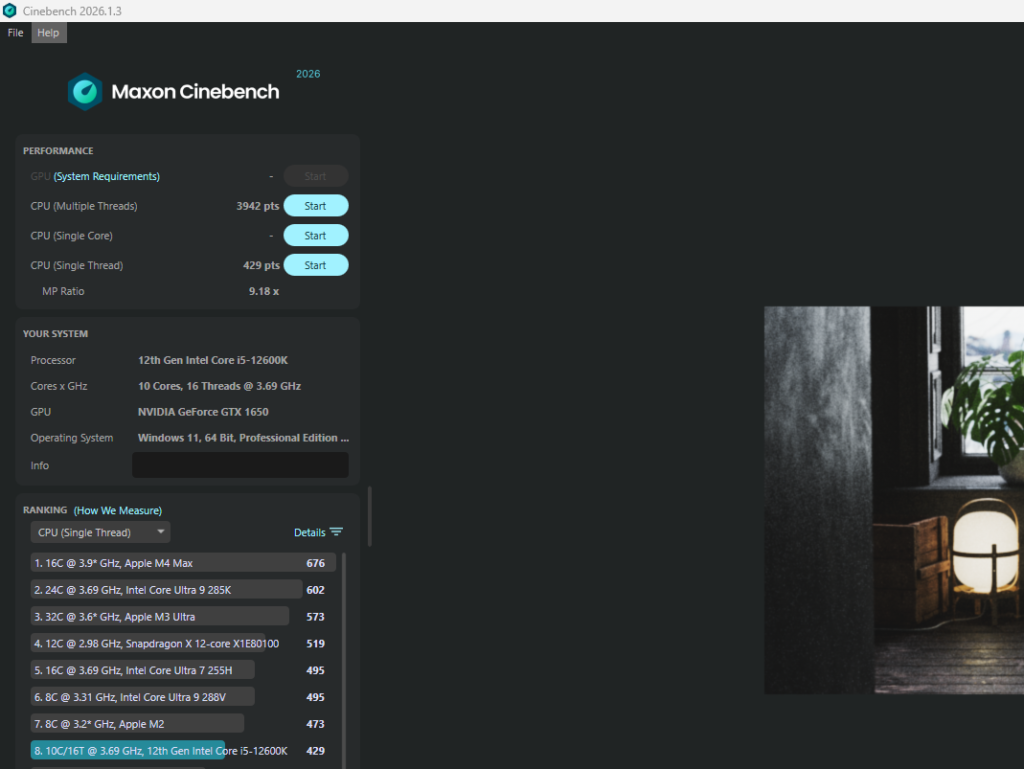Viewport: 1024px width, 769px height.
Task: Click the NVIDIA GeForce GTX 1650 text
Action: [x=203, y=412]
